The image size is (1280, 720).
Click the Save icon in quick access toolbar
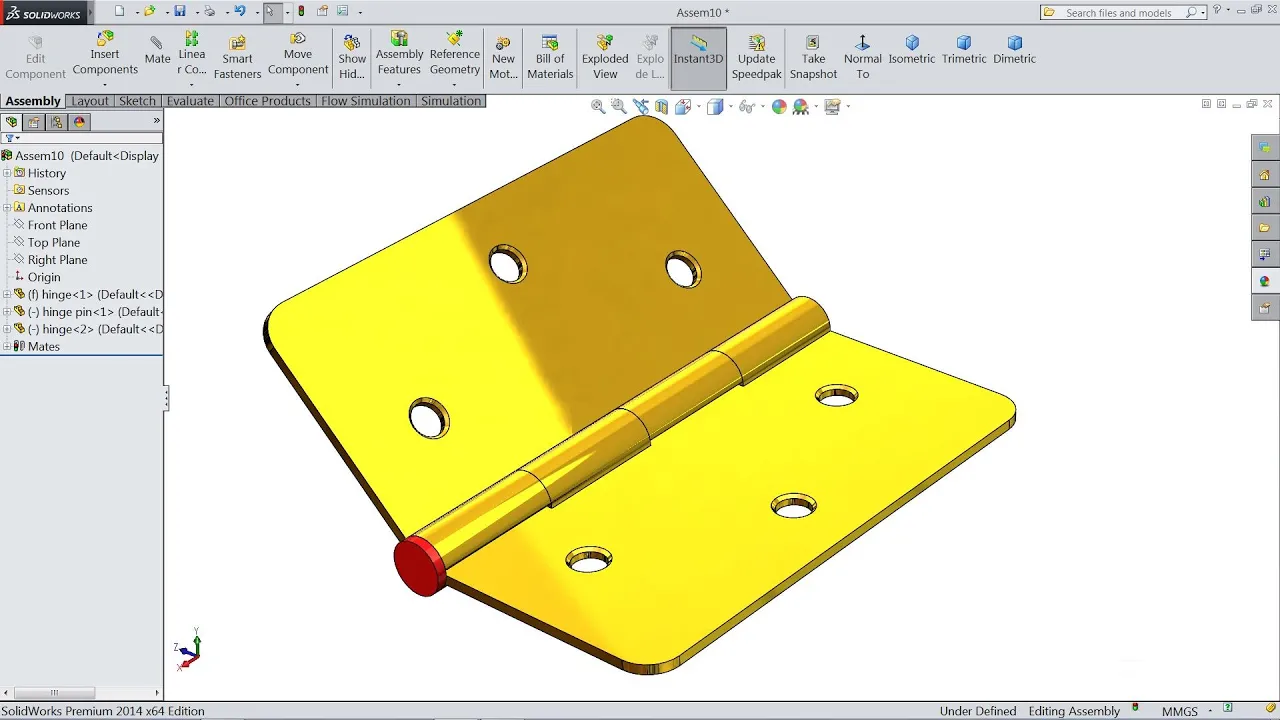coord(180,11)
